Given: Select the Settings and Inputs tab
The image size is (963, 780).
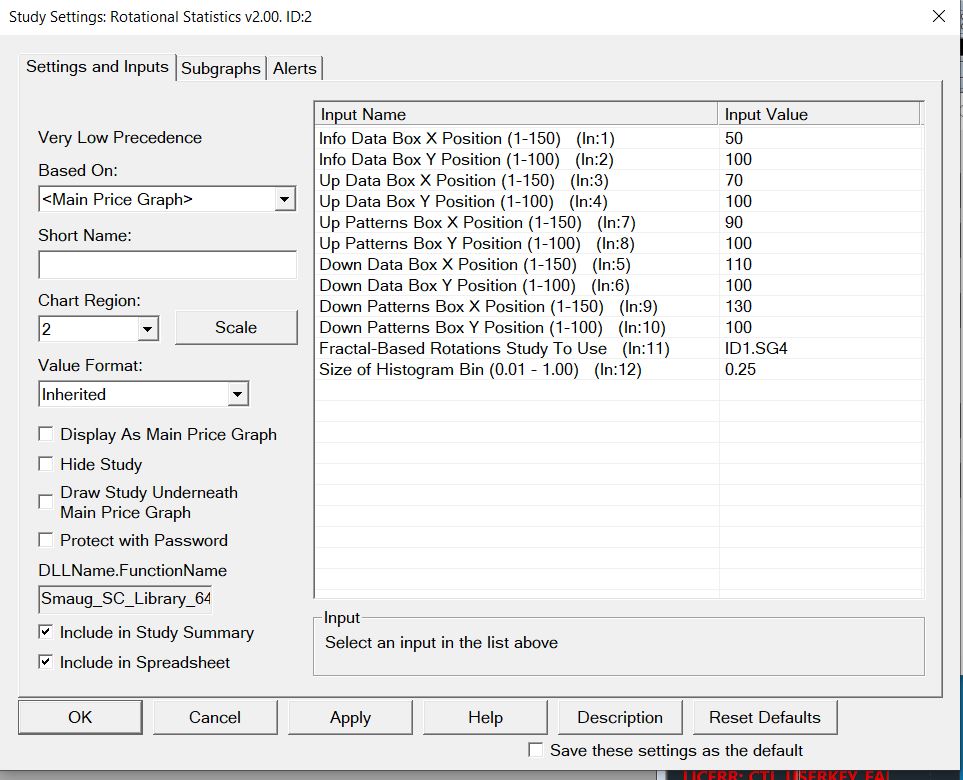Looking at the screenshot, I should pos(97,66).
